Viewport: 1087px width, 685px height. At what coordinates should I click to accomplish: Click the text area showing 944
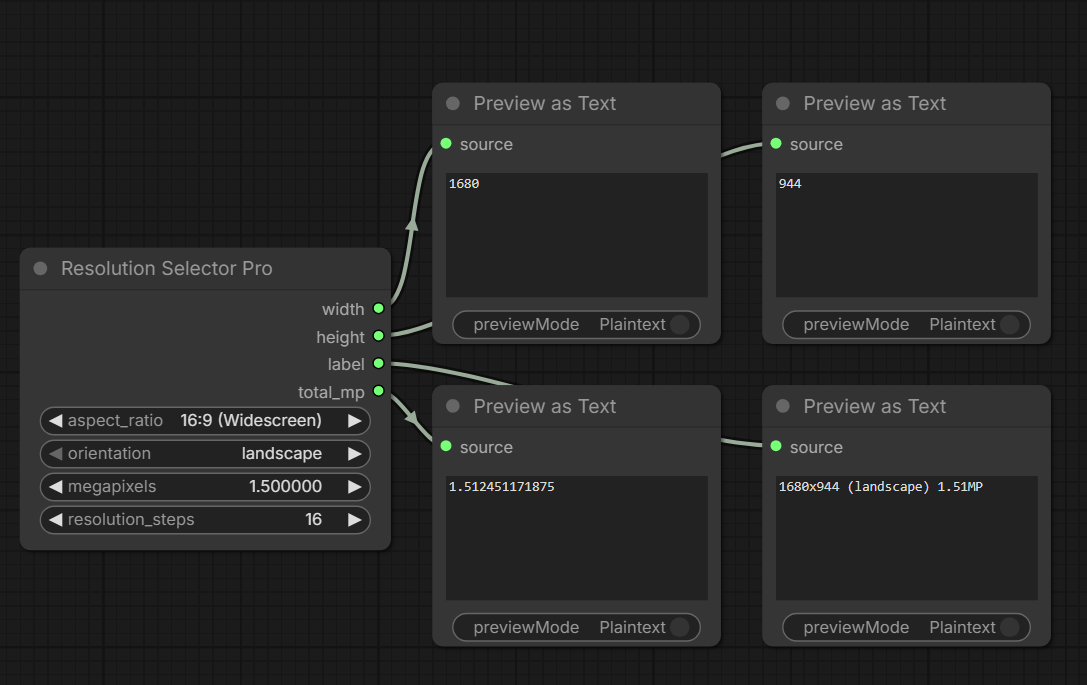(x=907, y=235)
